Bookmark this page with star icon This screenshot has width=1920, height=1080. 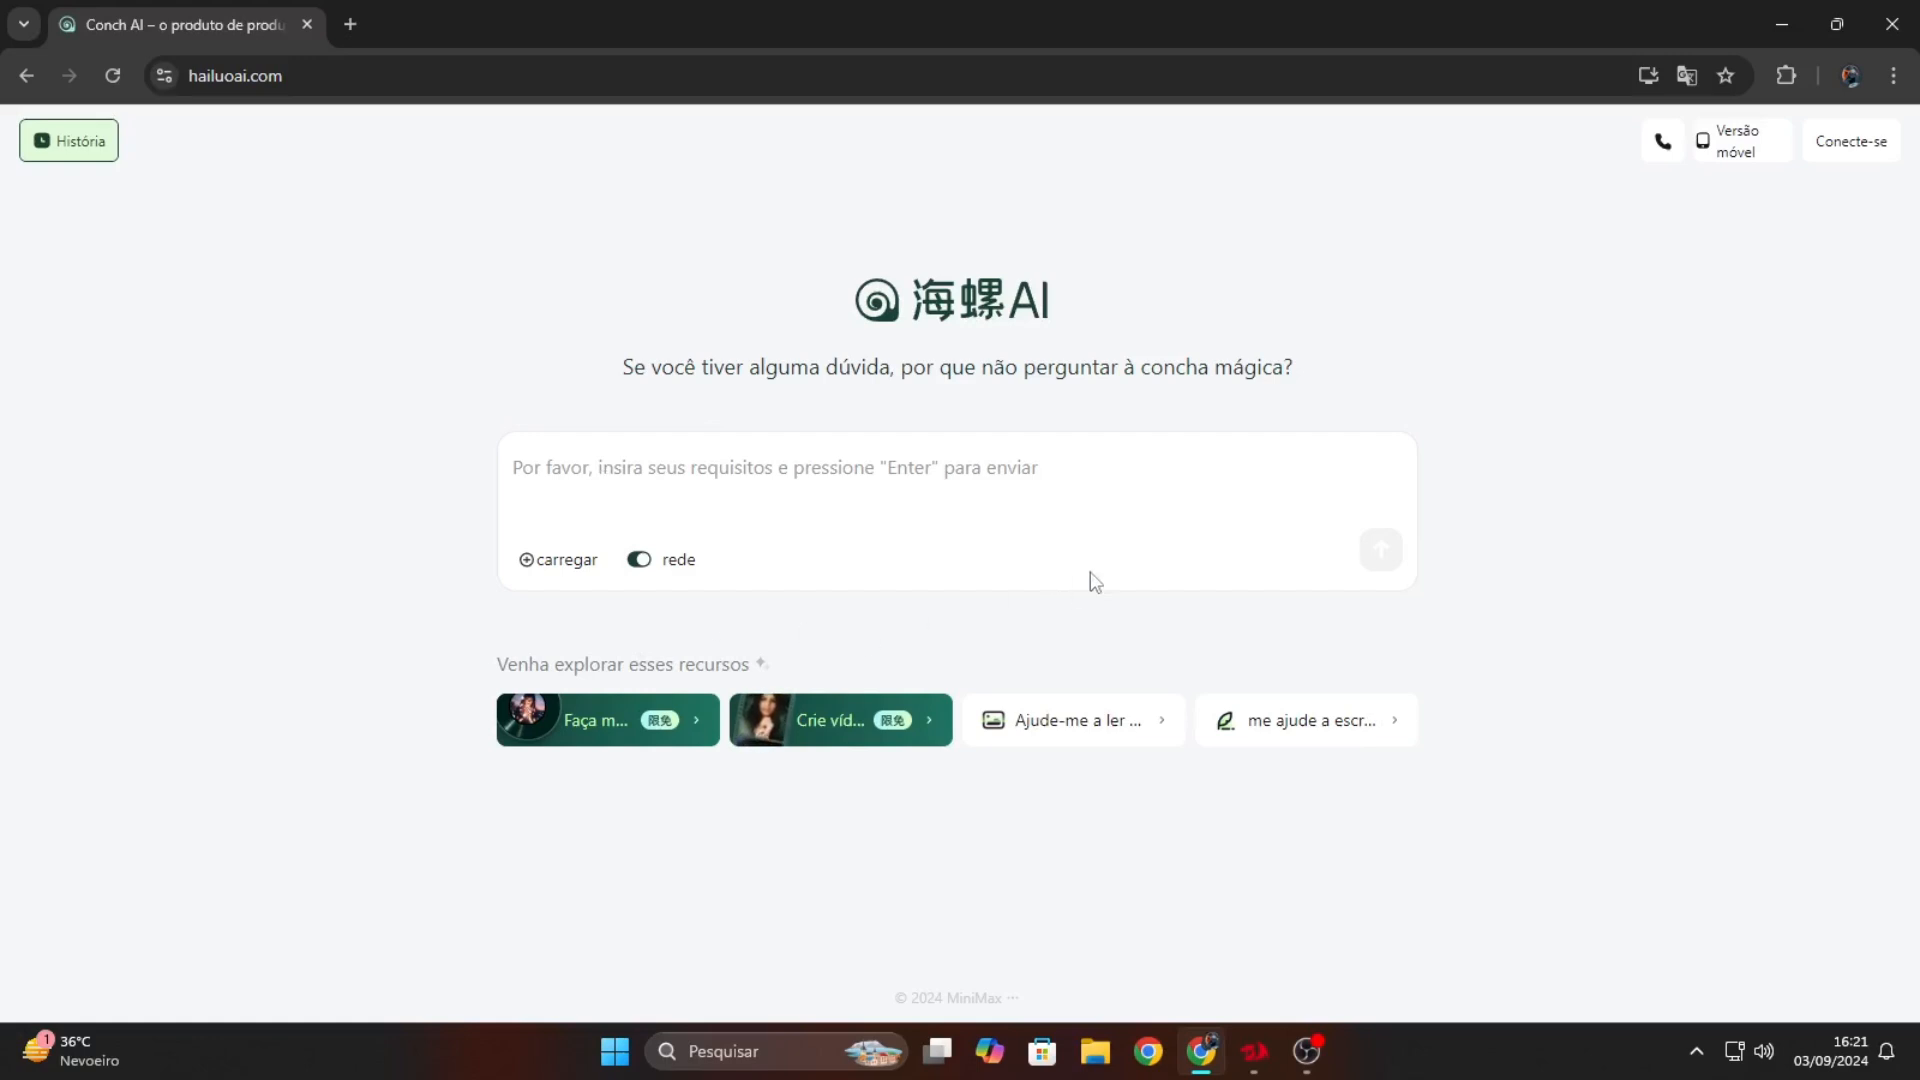[x=1726, y=76]
